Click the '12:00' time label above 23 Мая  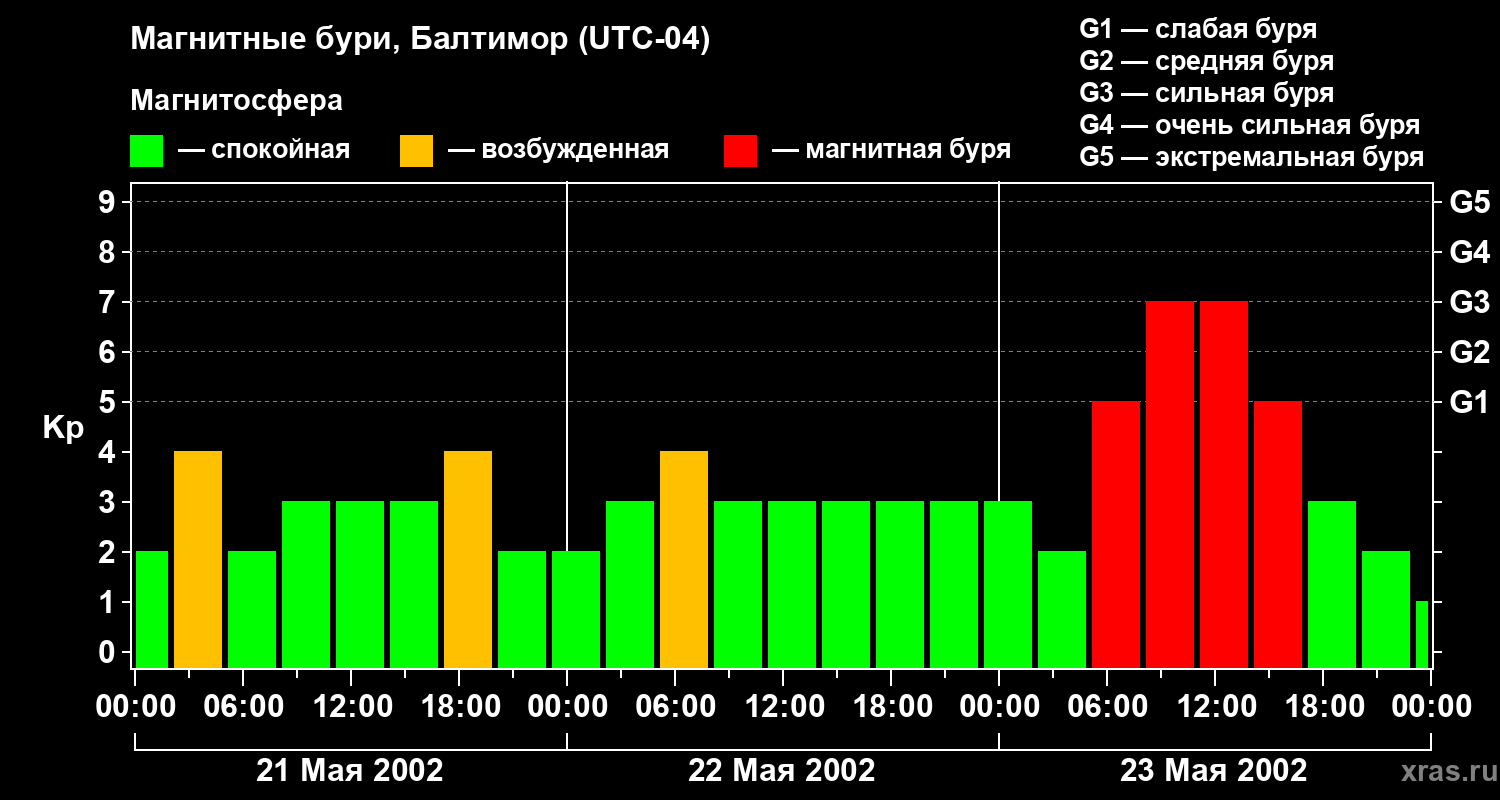(x=1215, y=707)
